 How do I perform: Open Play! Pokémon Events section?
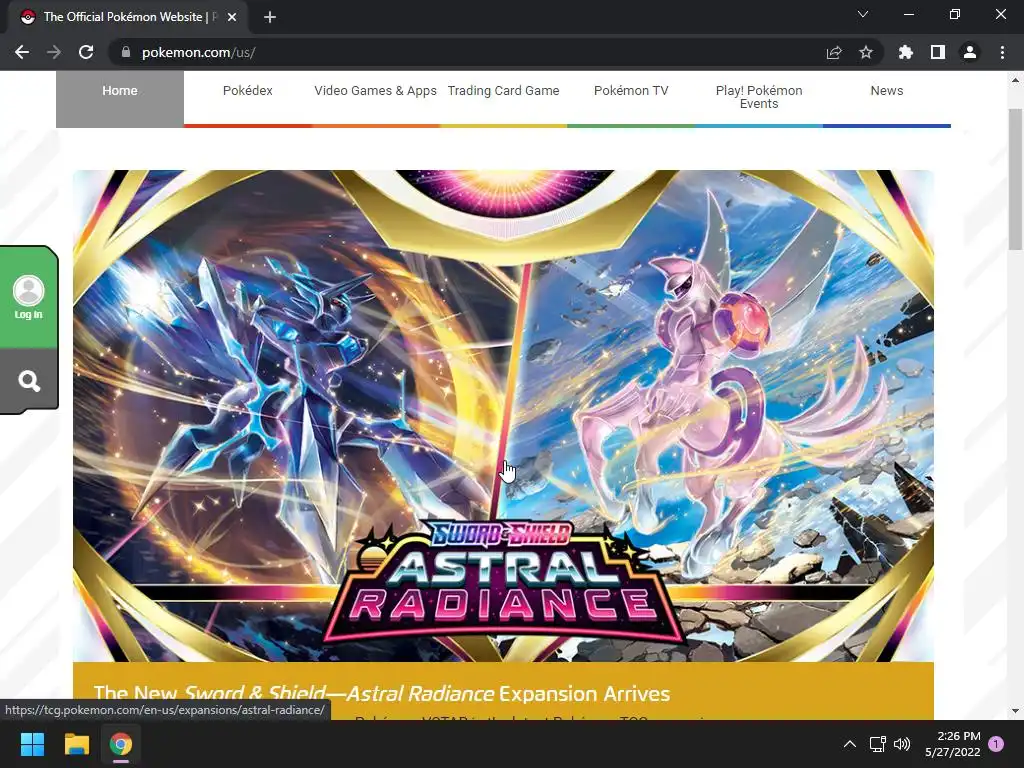point(759,97)
